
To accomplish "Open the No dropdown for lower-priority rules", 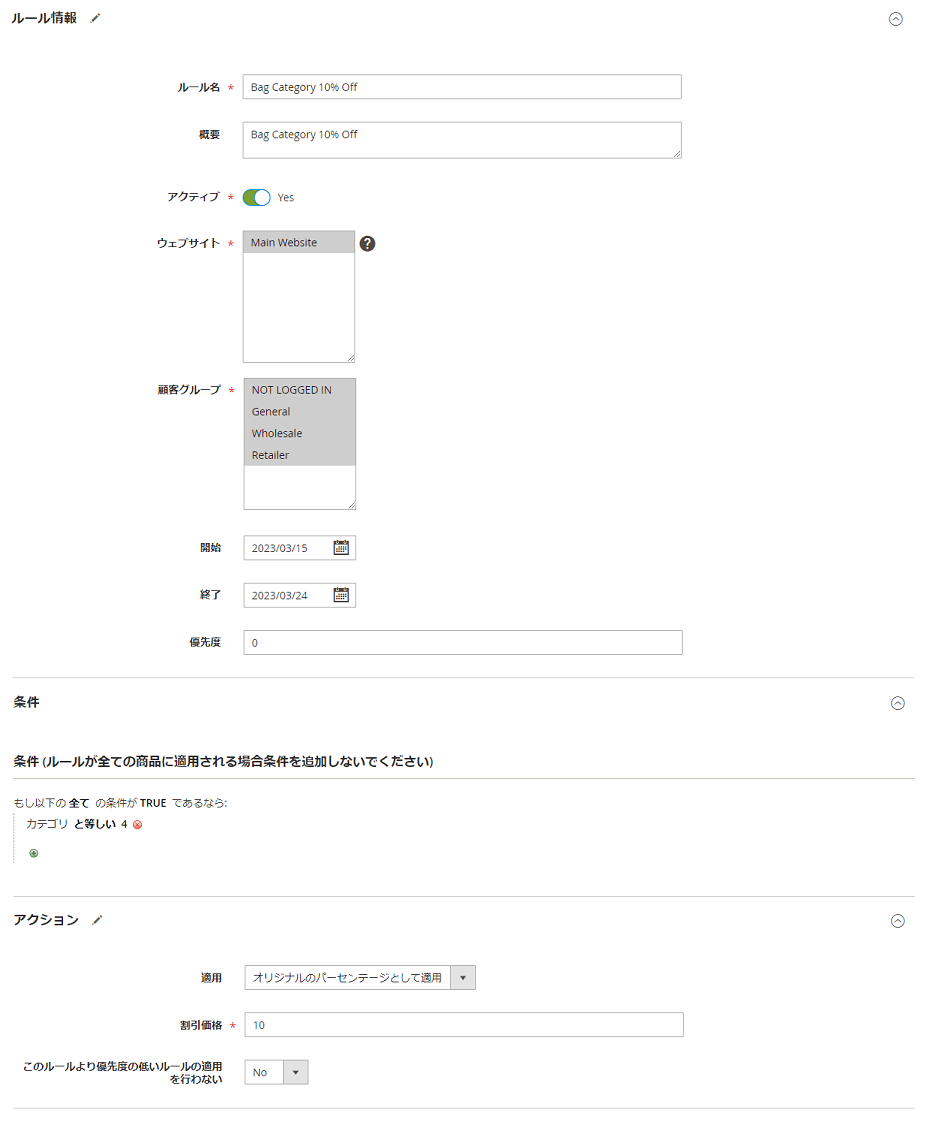I will 276,1072.
